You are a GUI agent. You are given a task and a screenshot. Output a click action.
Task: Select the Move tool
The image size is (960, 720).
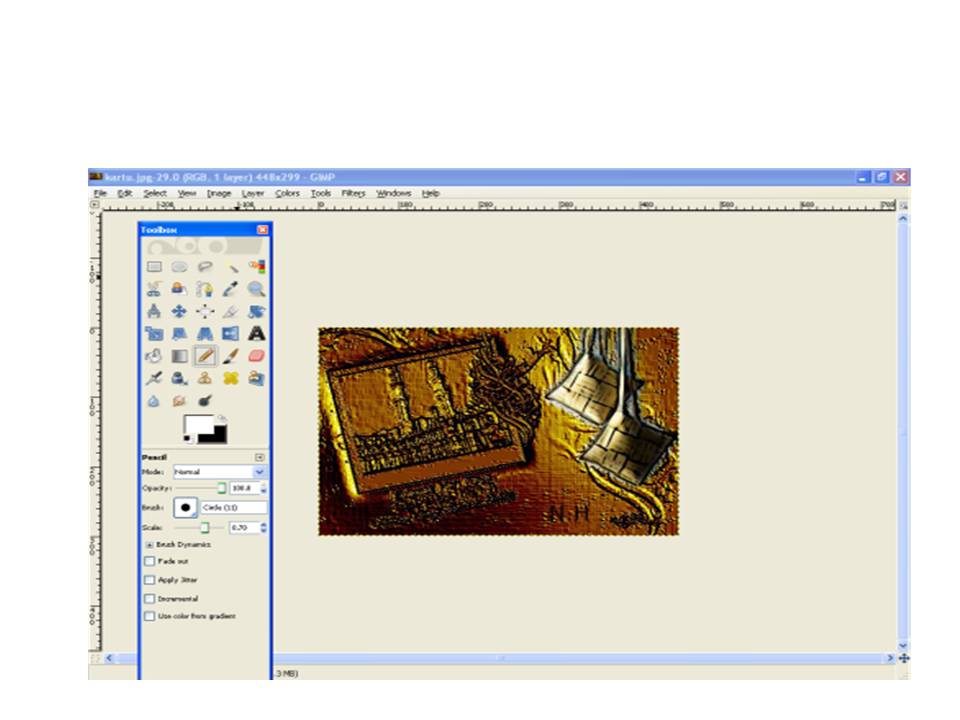179,312
